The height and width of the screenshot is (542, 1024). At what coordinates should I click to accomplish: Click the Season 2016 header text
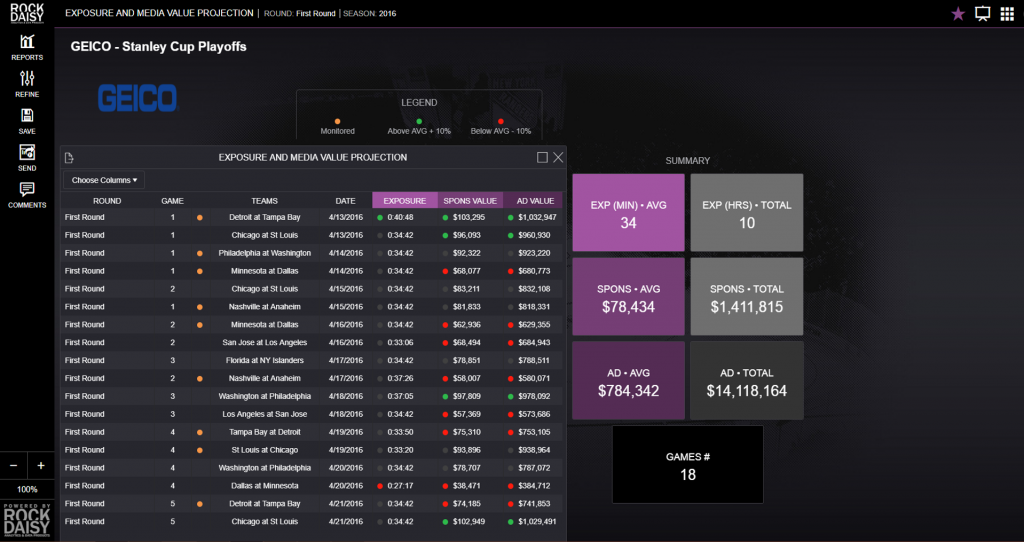tap(370, 13)
